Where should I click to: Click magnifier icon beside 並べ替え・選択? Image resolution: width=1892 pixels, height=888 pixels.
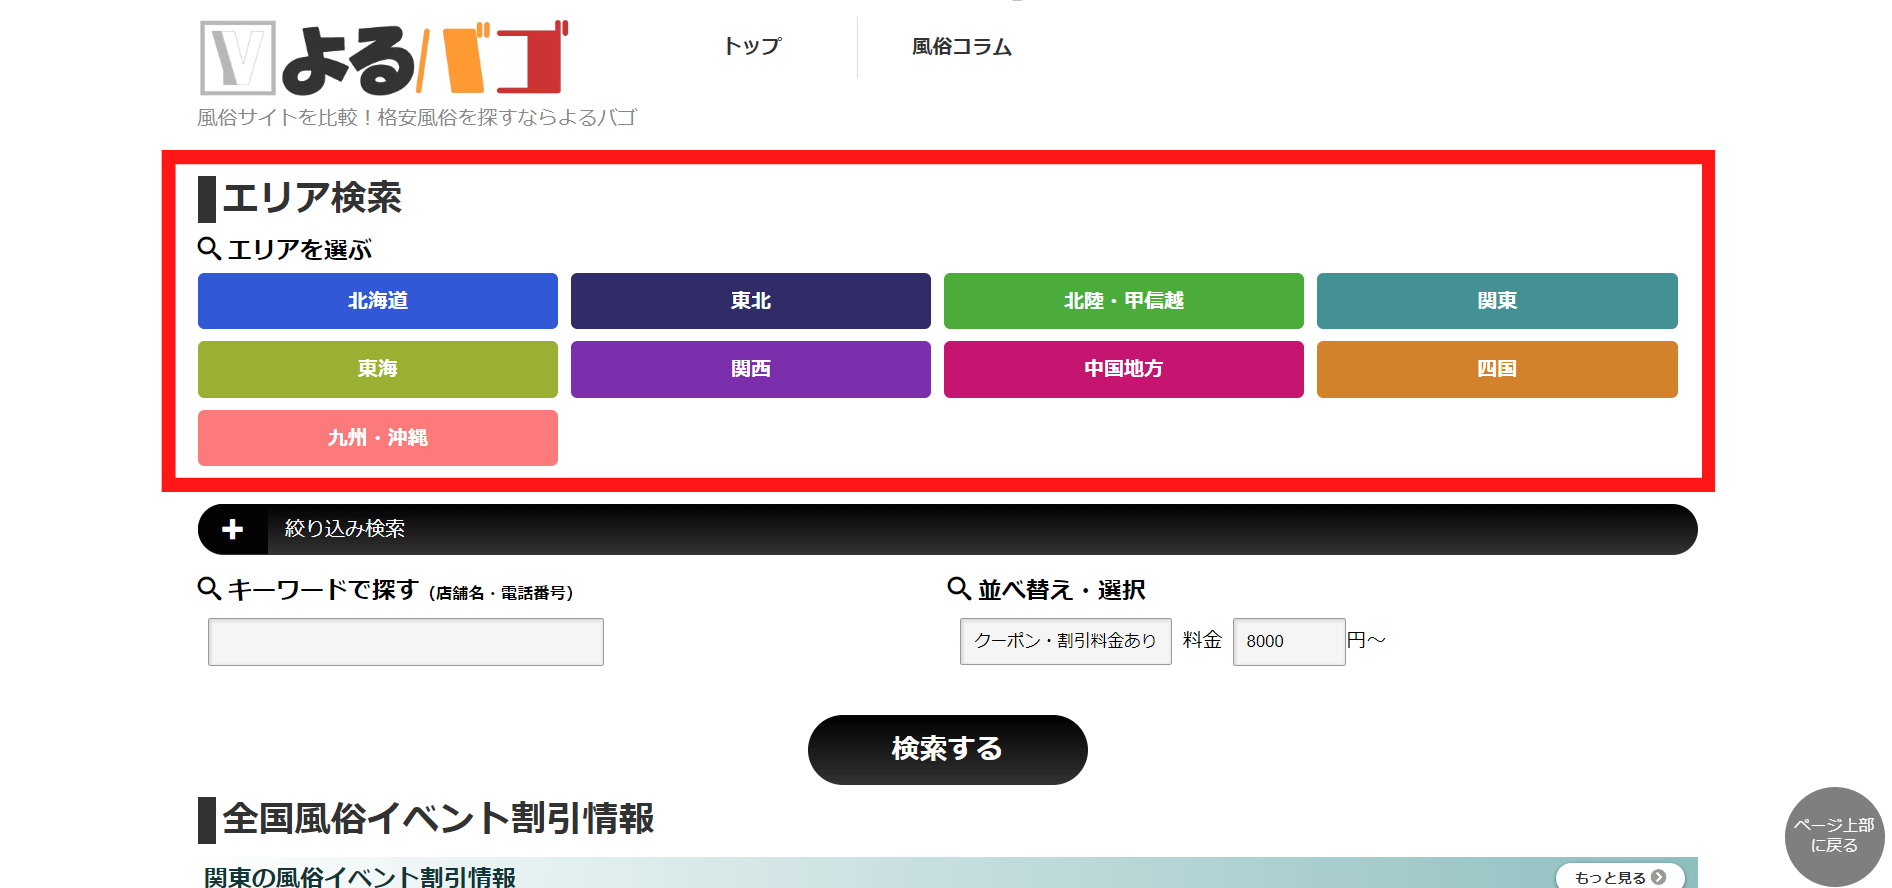[959, 588]
